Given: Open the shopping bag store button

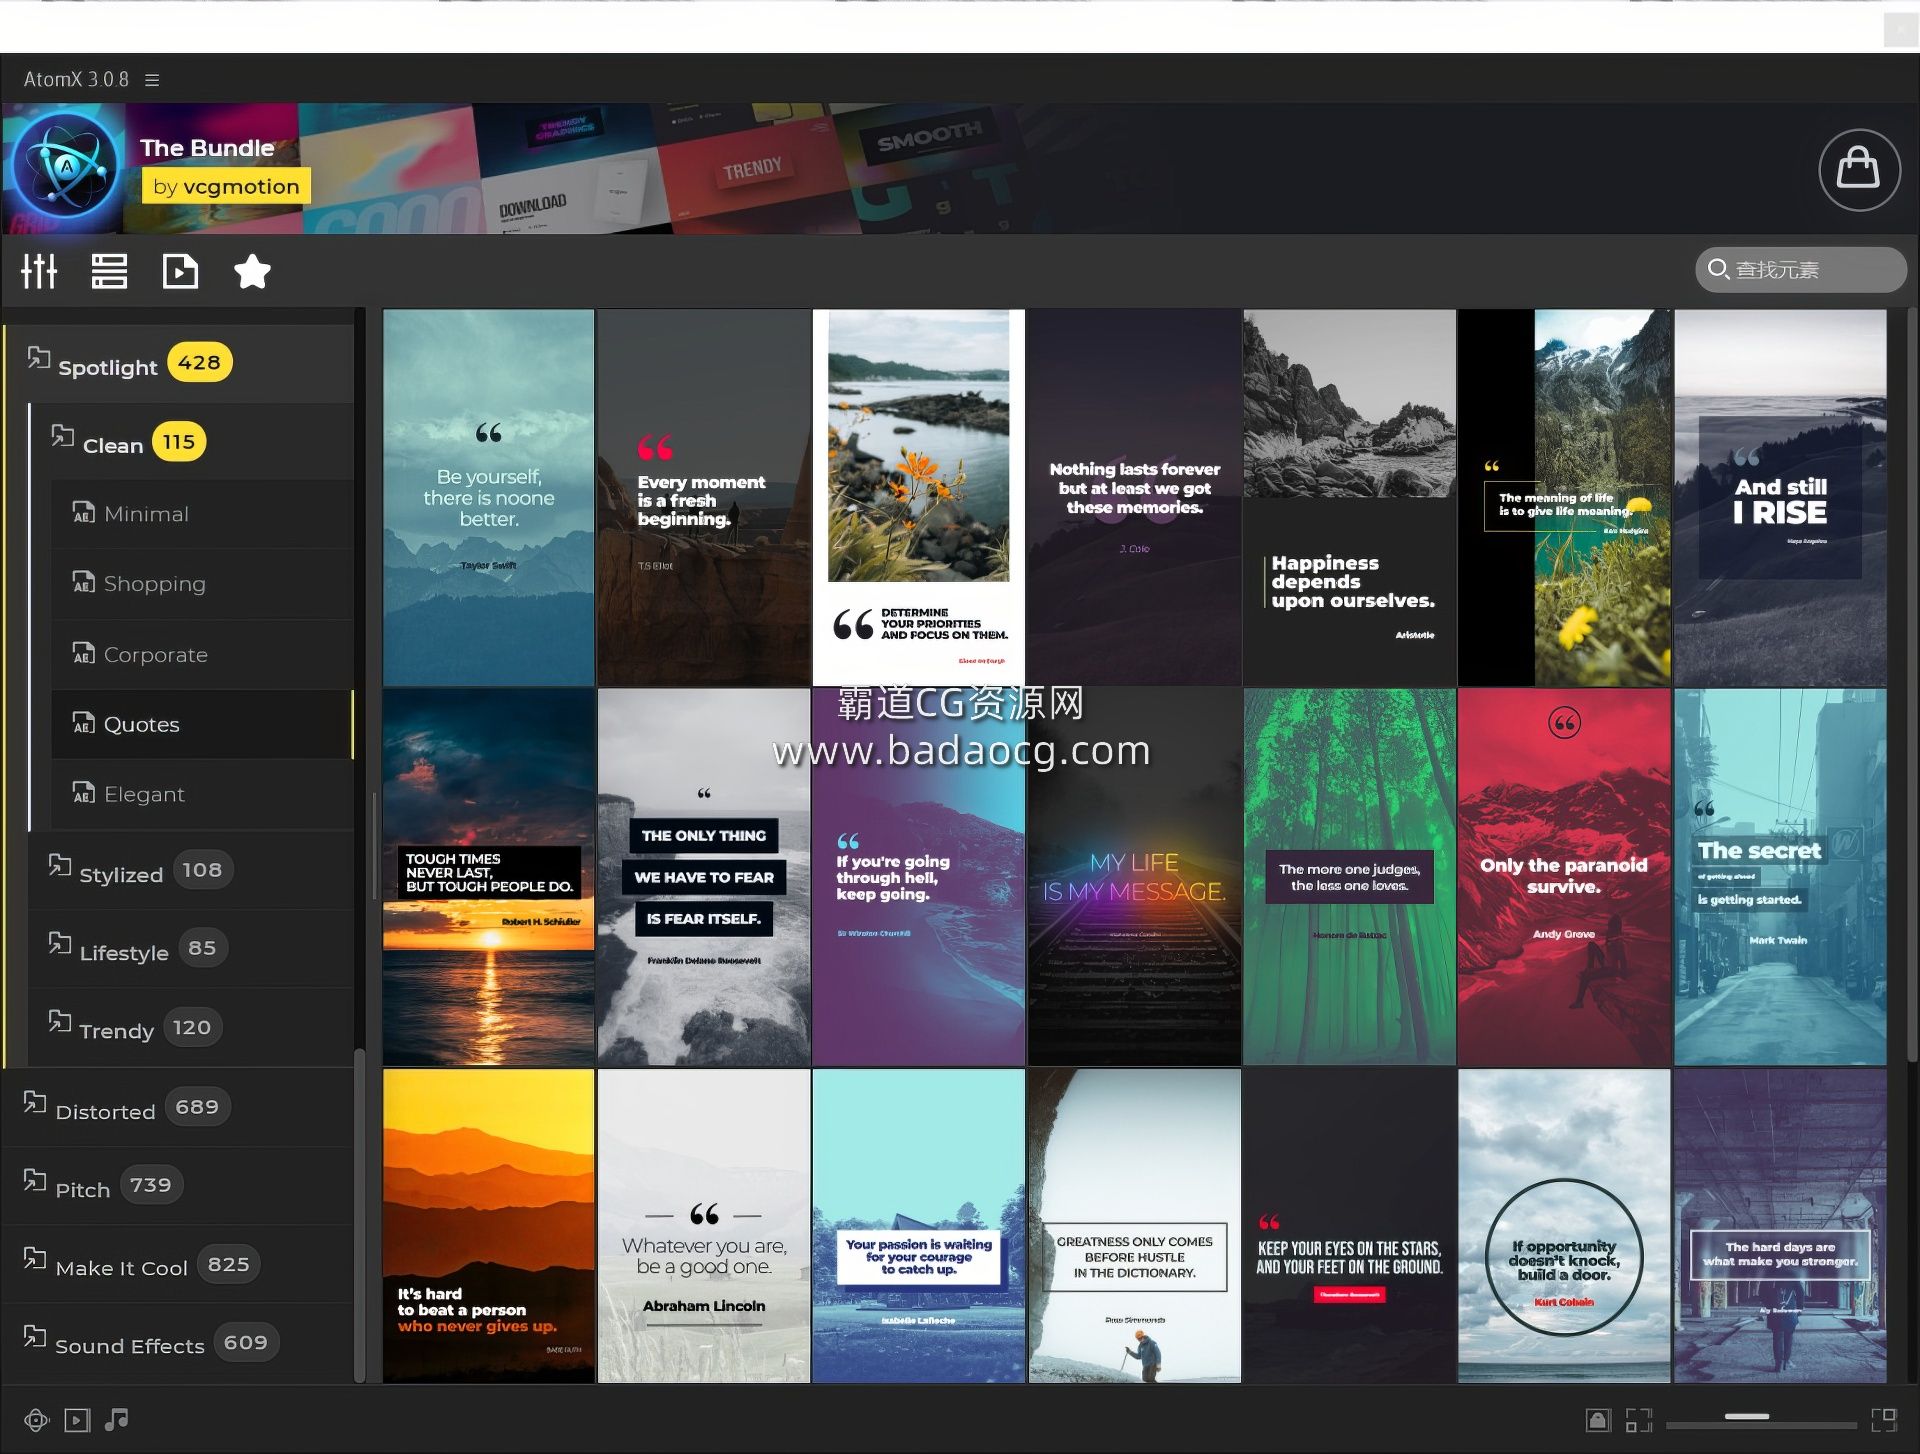Looking at the screenshot, I should click(x=1859, y=169).
